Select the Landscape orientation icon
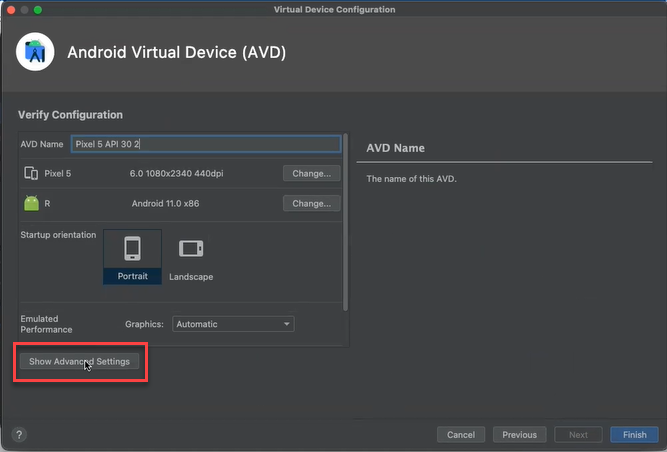This screenshot has width=667, height=452. (190, 248)
